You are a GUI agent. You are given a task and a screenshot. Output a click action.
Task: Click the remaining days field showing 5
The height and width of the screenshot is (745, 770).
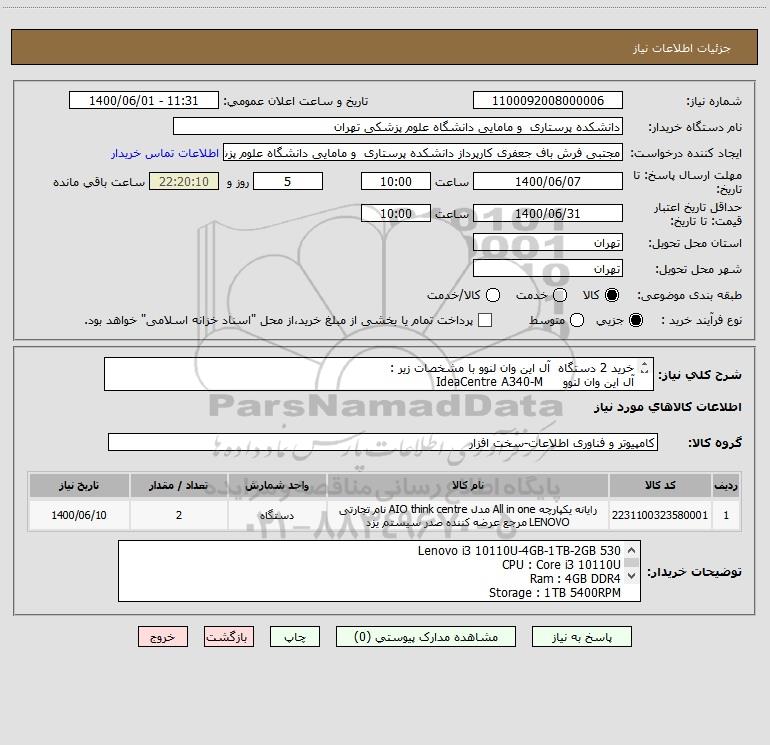(x=288, y=182)
